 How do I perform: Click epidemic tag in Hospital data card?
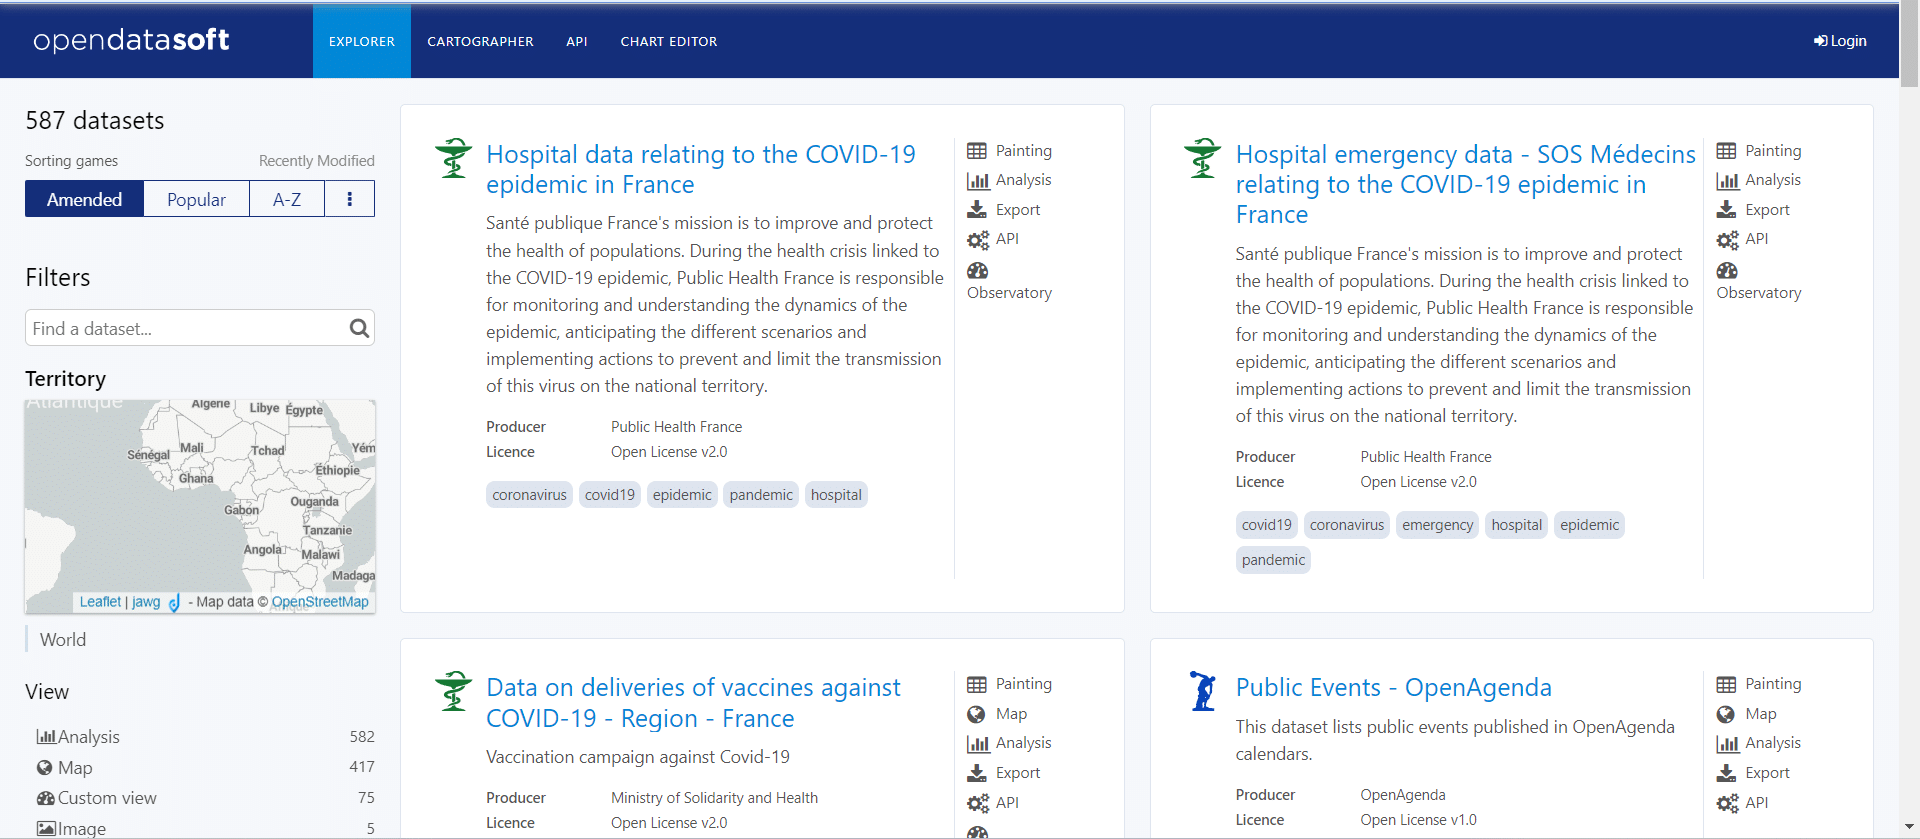click(x=682, y=495)
